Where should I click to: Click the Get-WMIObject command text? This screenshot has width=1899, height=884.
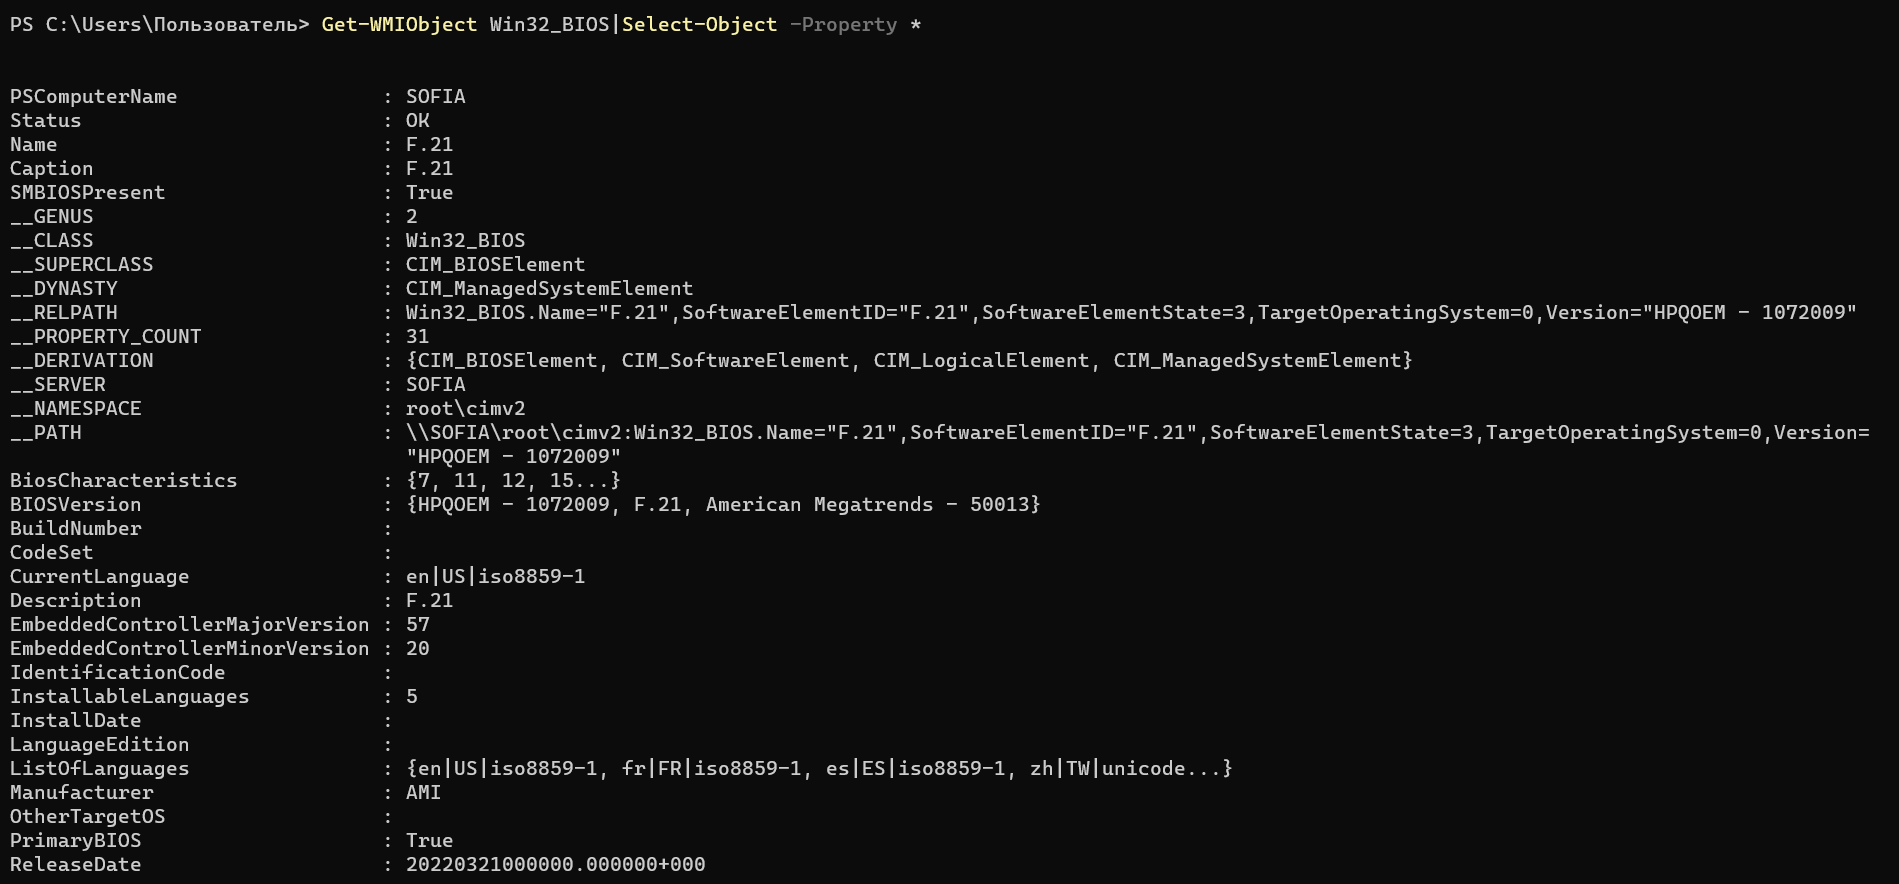tap(399, 24)
